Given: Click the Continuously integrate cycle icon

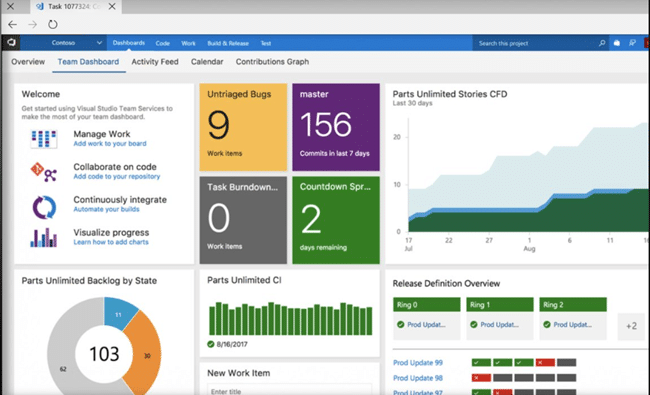Looking at the screenshot, I should (44, 207).
